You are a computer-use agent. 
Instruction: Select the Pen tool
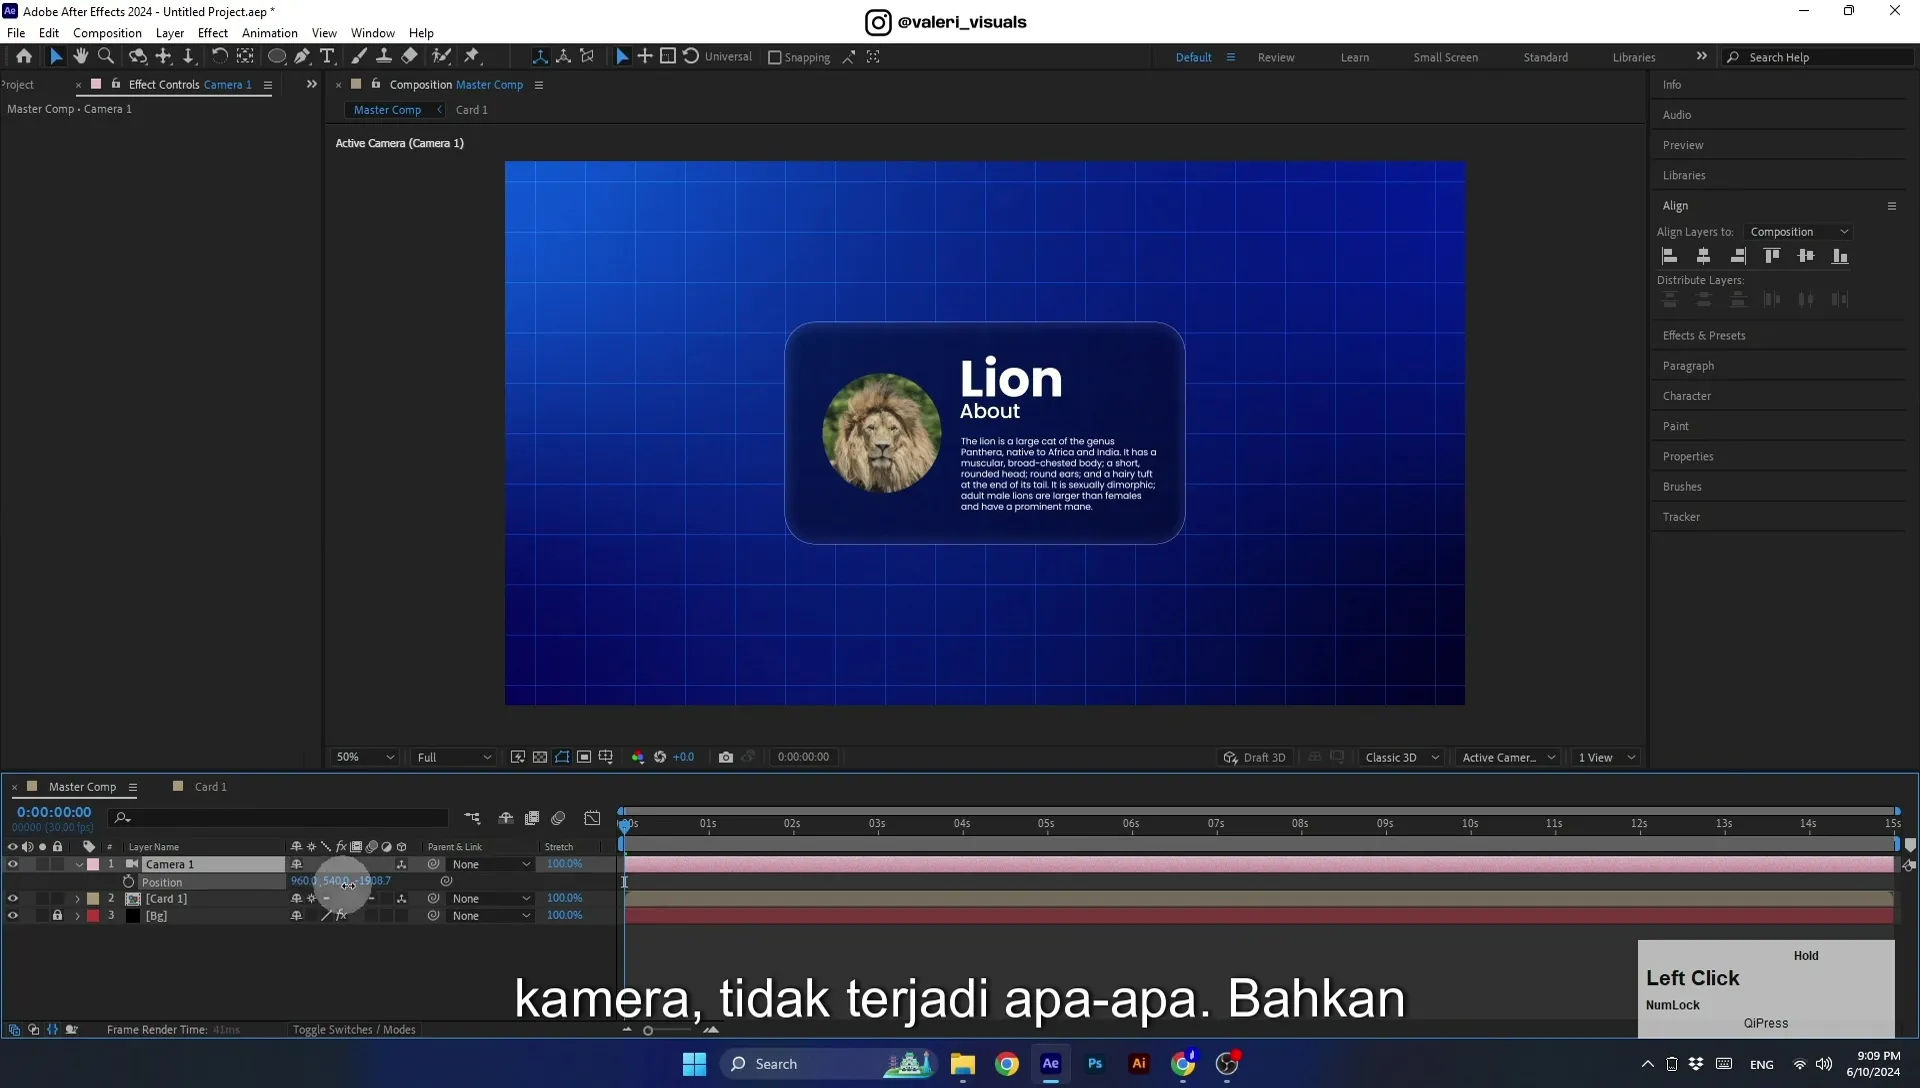(x=302, y=57)
